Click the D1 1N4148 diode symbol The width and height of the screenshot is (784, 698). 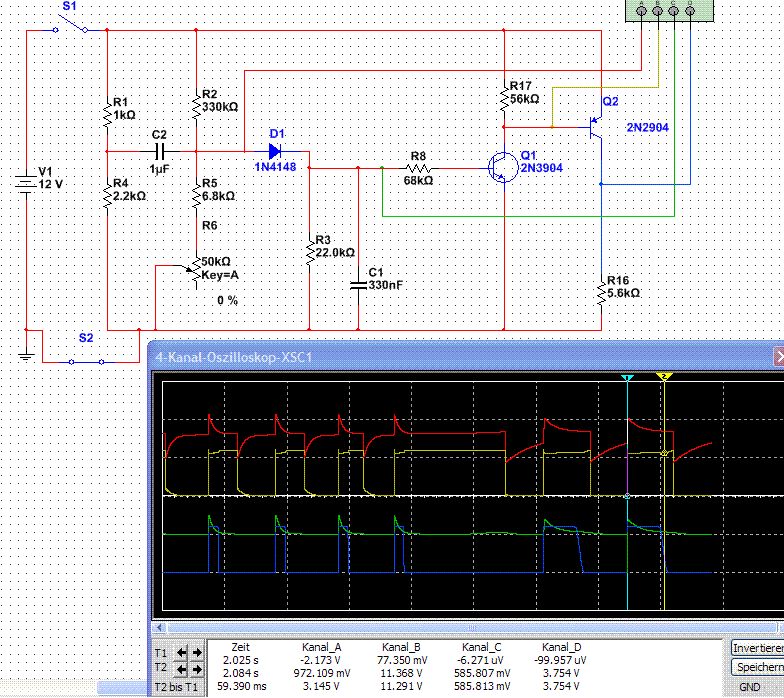pos(275,151)
